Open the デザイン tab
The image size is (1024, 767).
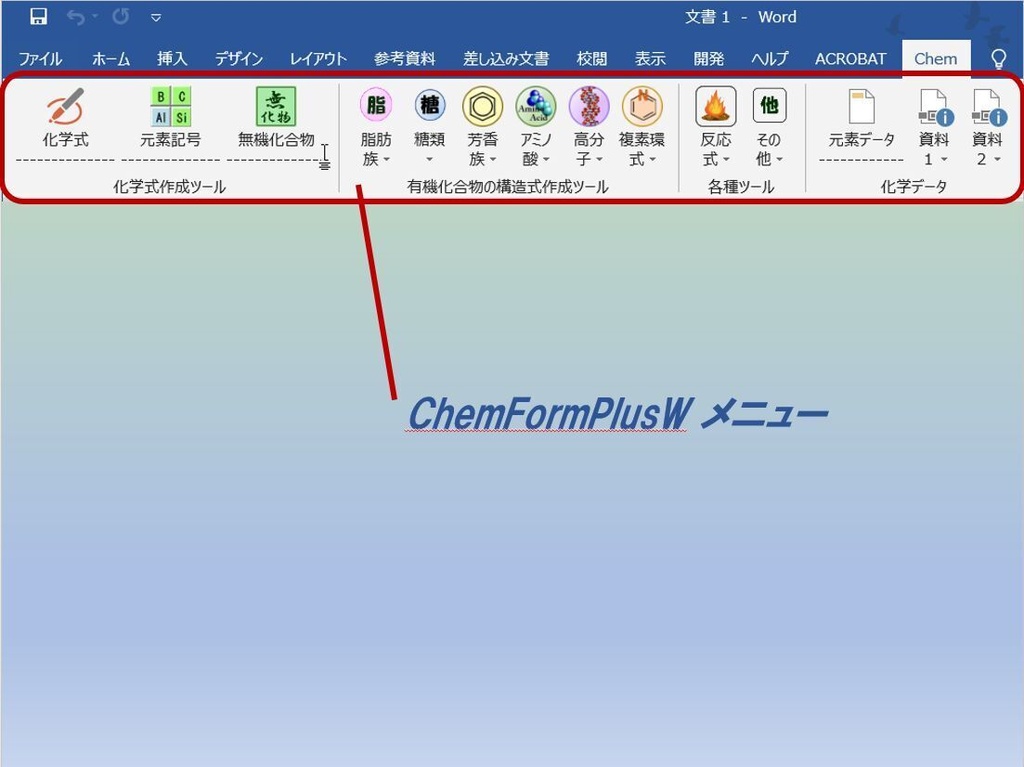click(x=239, y=59)
